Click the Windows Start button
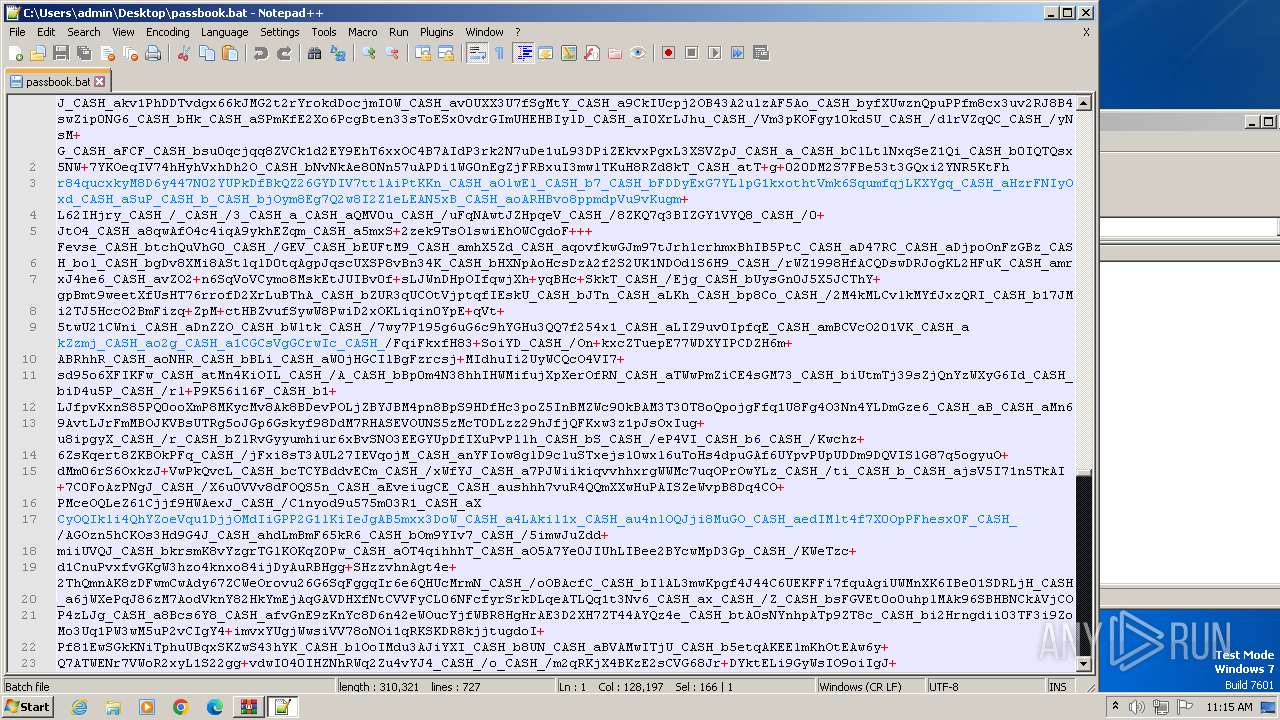1280x720 pixels. [27, 707]
